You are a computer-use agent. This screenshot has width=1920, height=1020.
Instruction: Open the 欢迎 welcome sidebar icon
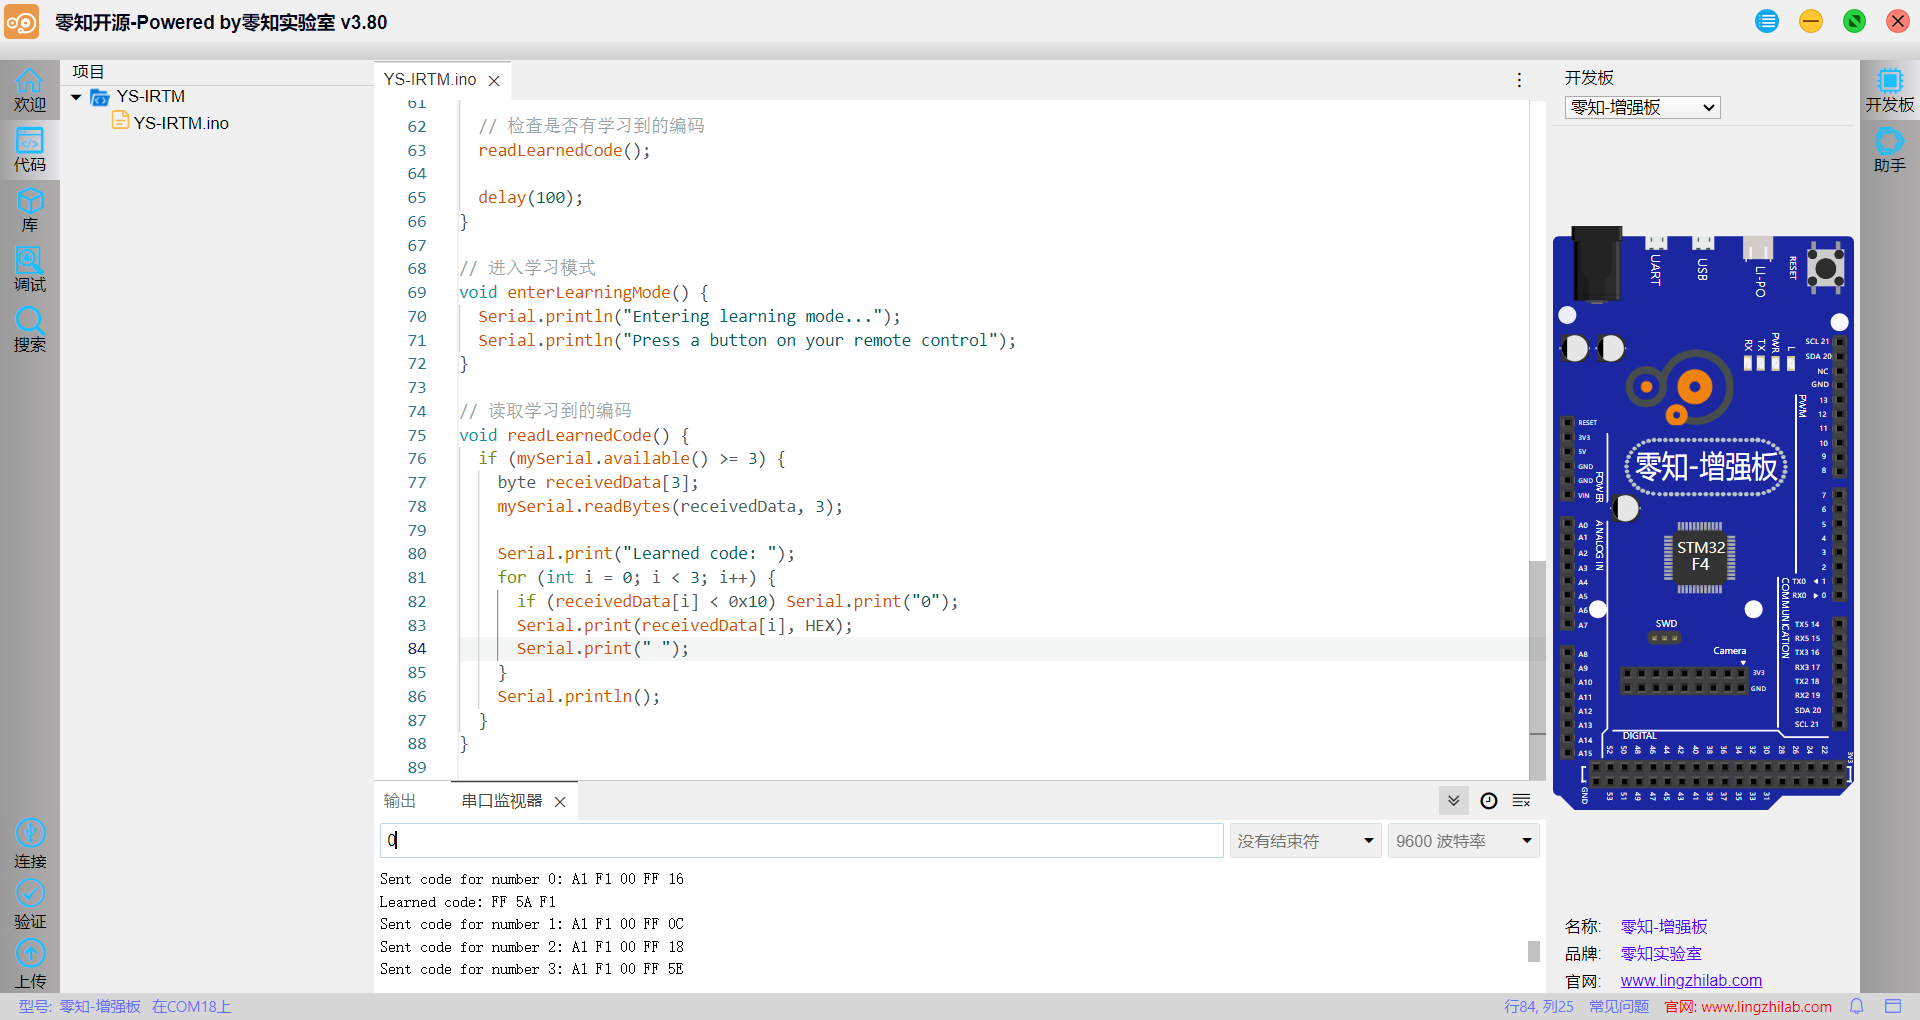29,90
